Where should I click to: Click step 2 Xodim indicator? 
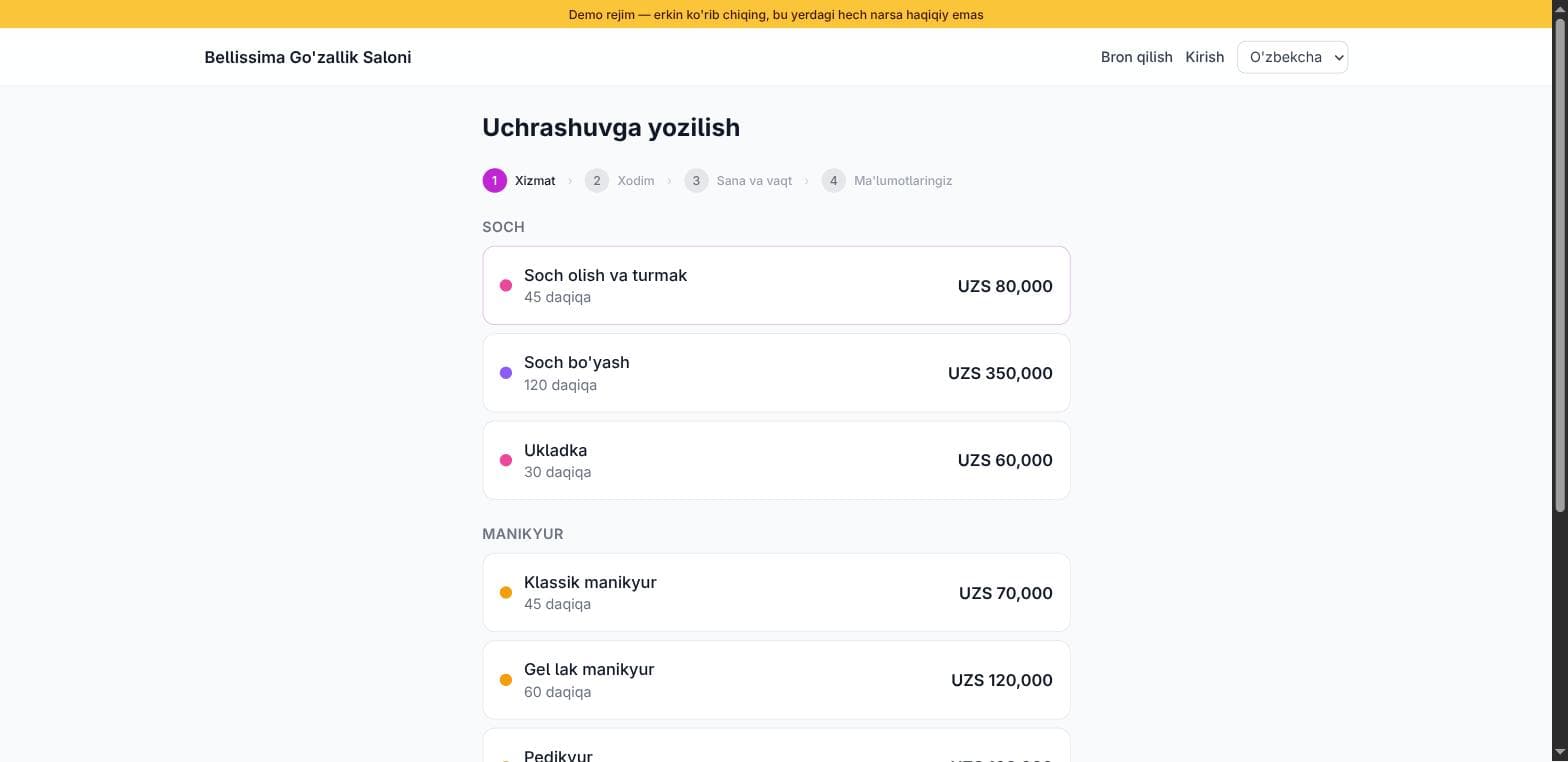[620, 181]
